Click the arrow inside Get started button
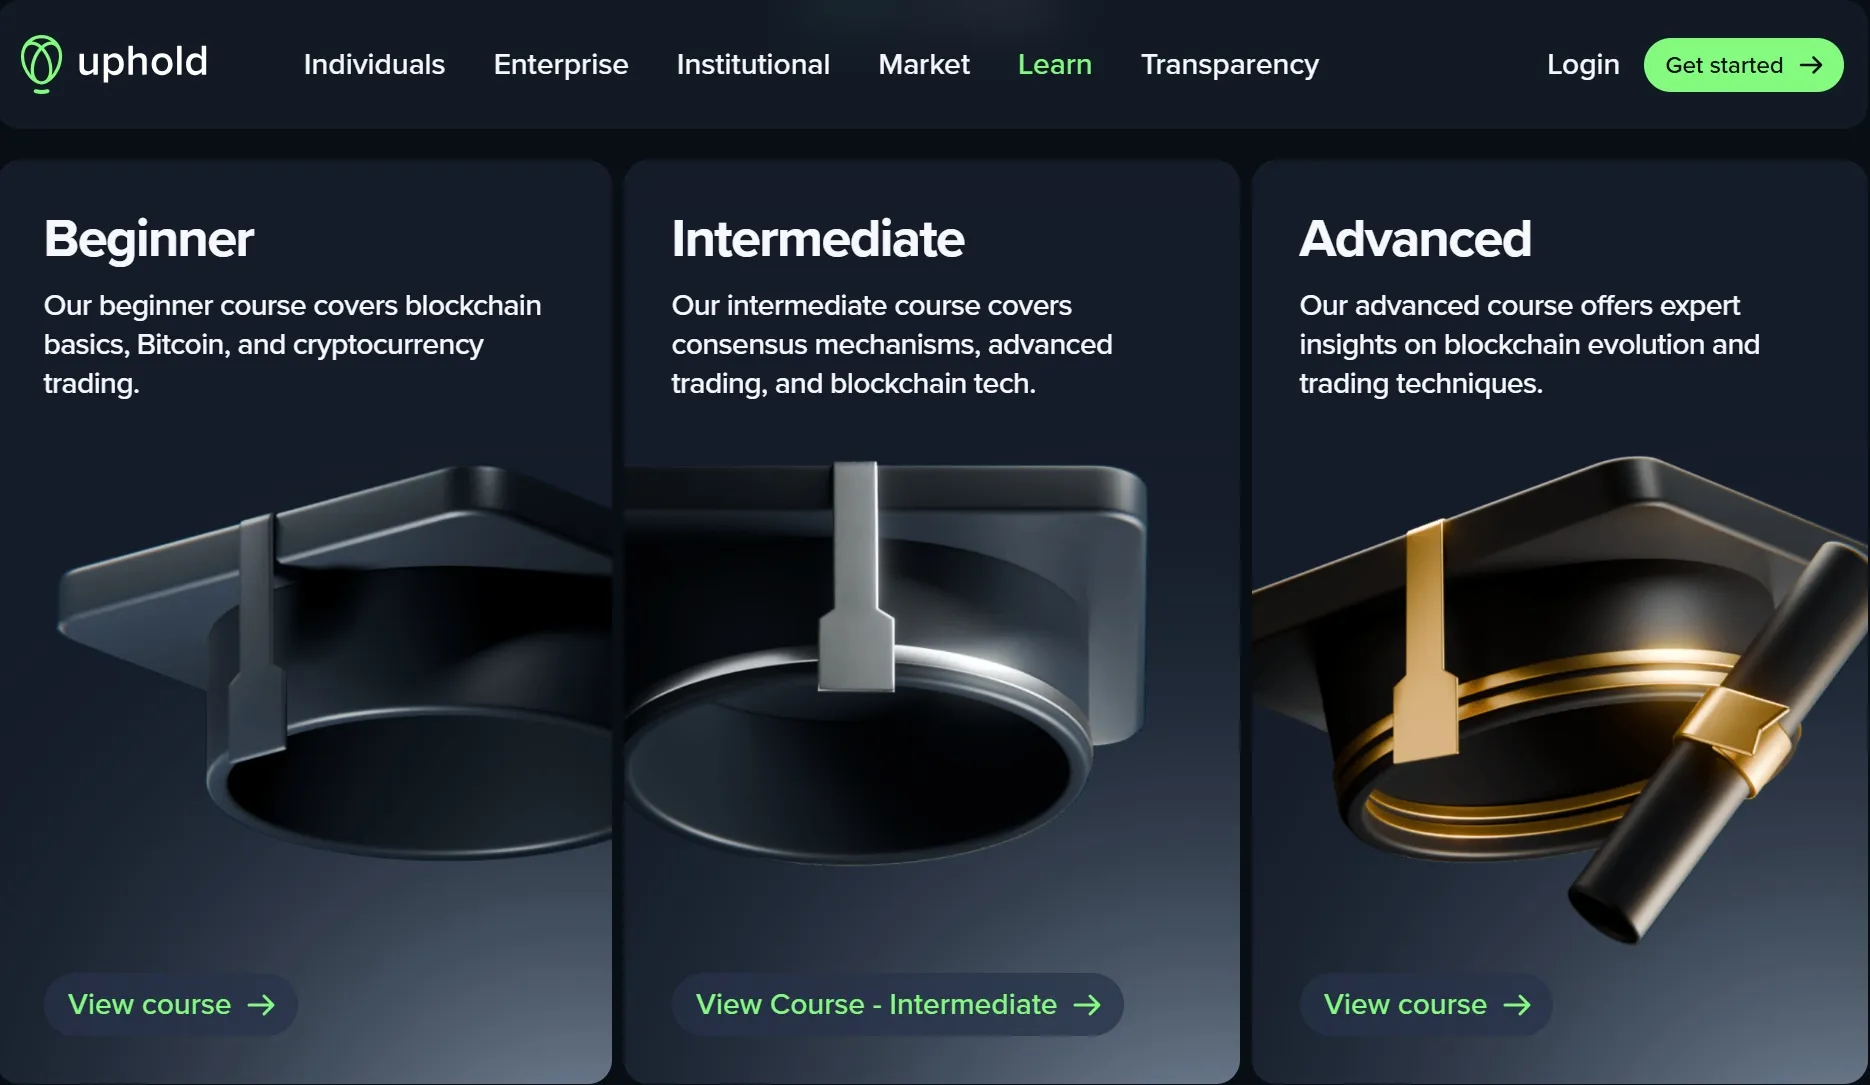 coord(1811,65)
